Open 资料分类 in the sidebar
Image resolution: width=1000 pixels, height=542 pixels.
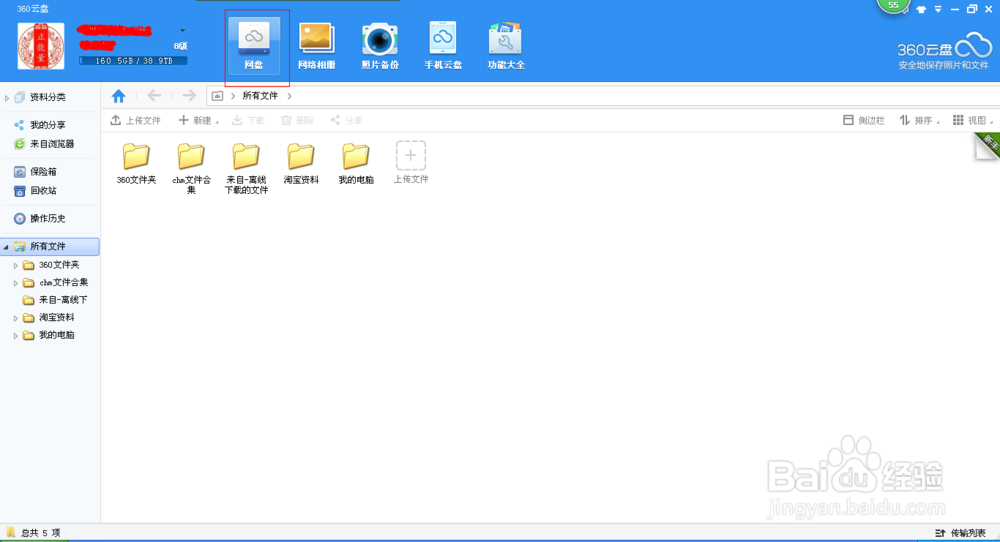click(48, 98)
